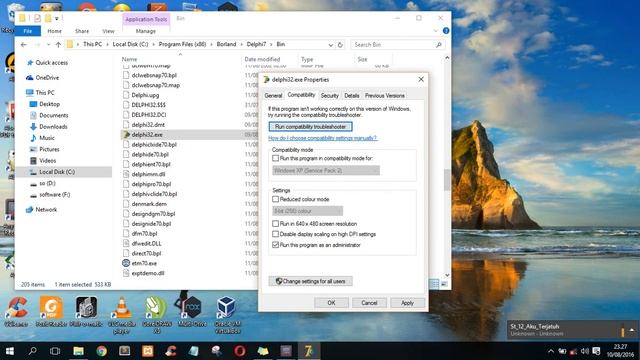This screenshot has width=640, height=360.
Task: Click the back arrow in Explorer
Action: click(x=24, y=45)
